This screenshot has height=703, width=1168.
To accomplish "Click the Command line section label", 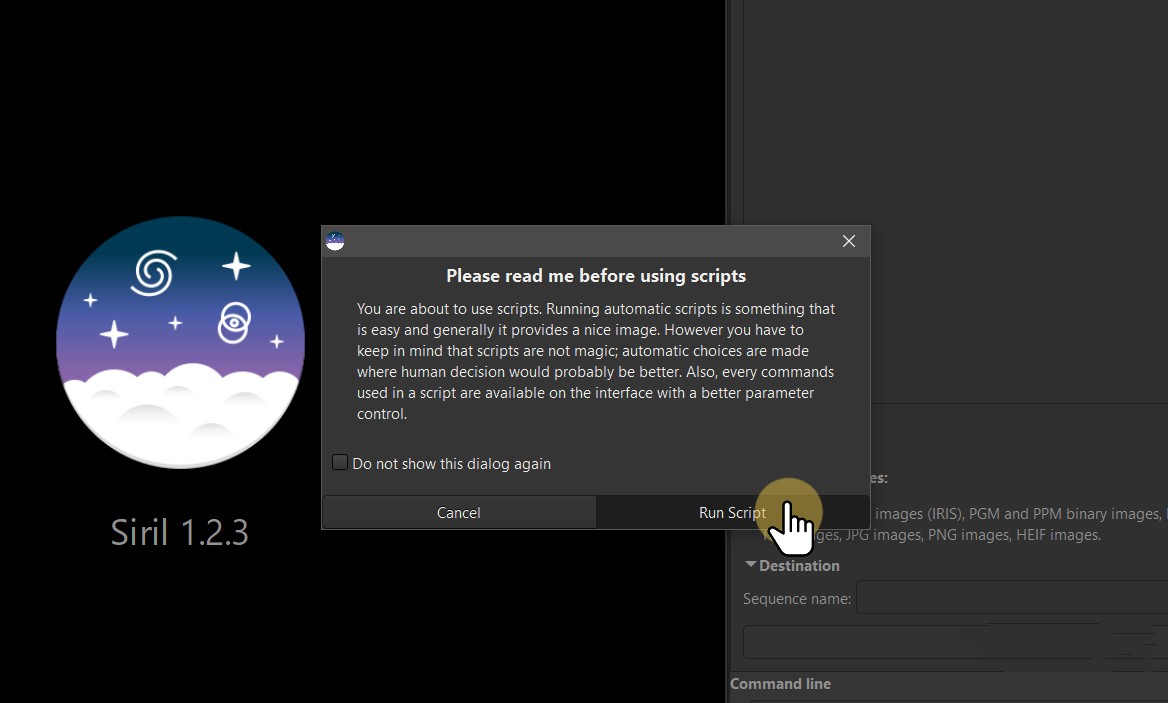I will [x=780, y=684].
